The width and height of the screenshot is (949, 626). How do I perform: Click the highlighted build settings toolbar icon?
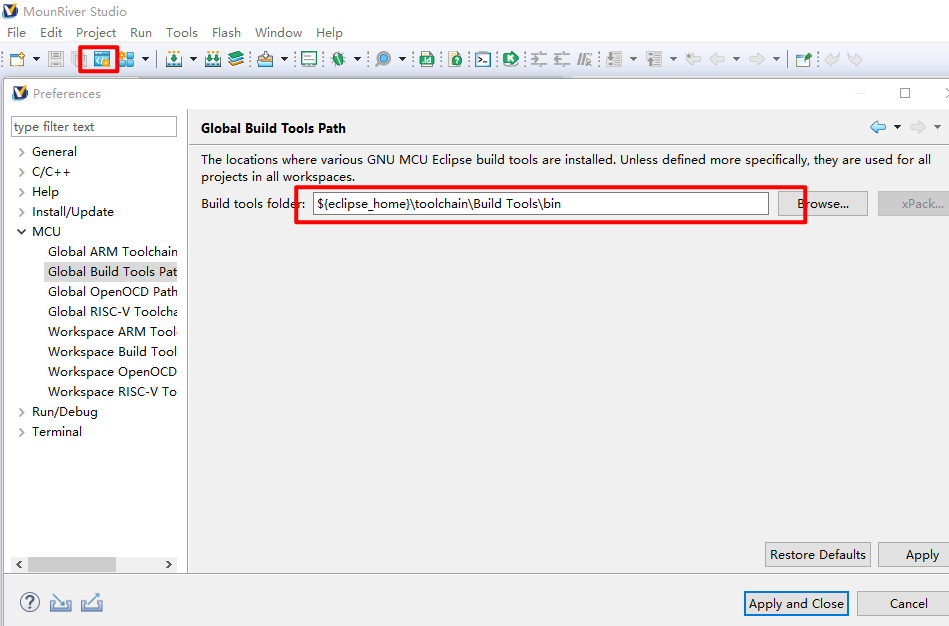(101, 59)
